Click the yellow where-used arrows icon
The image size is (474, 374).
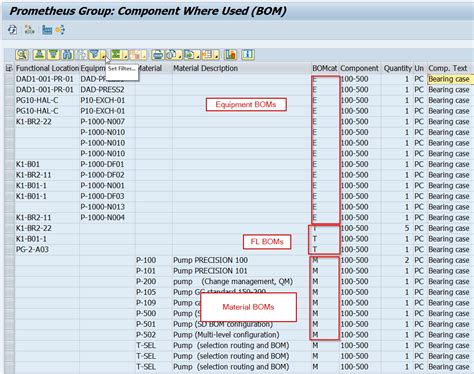click(x=60, y=30)
